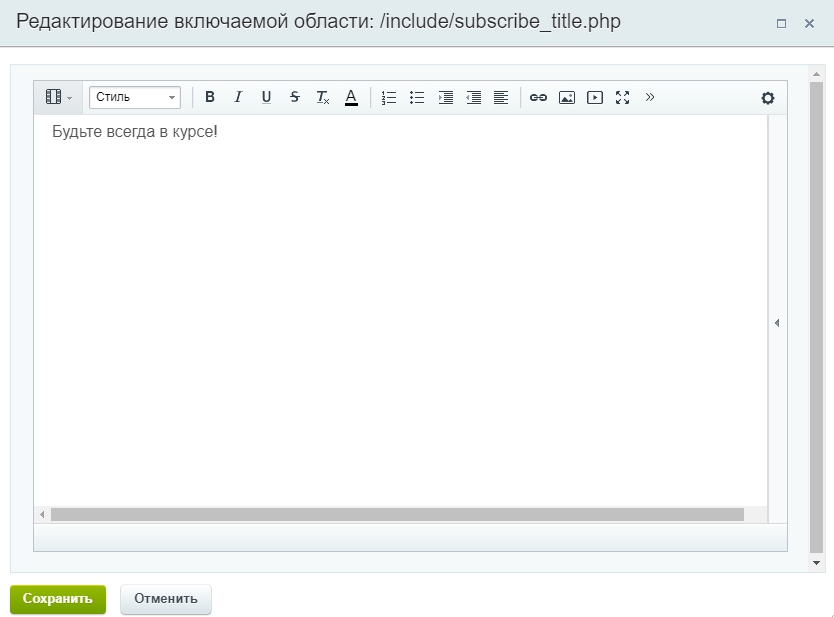Open the text color picker
The width and height of the screenshot is (834, 617).
click(x=351, y=97)
